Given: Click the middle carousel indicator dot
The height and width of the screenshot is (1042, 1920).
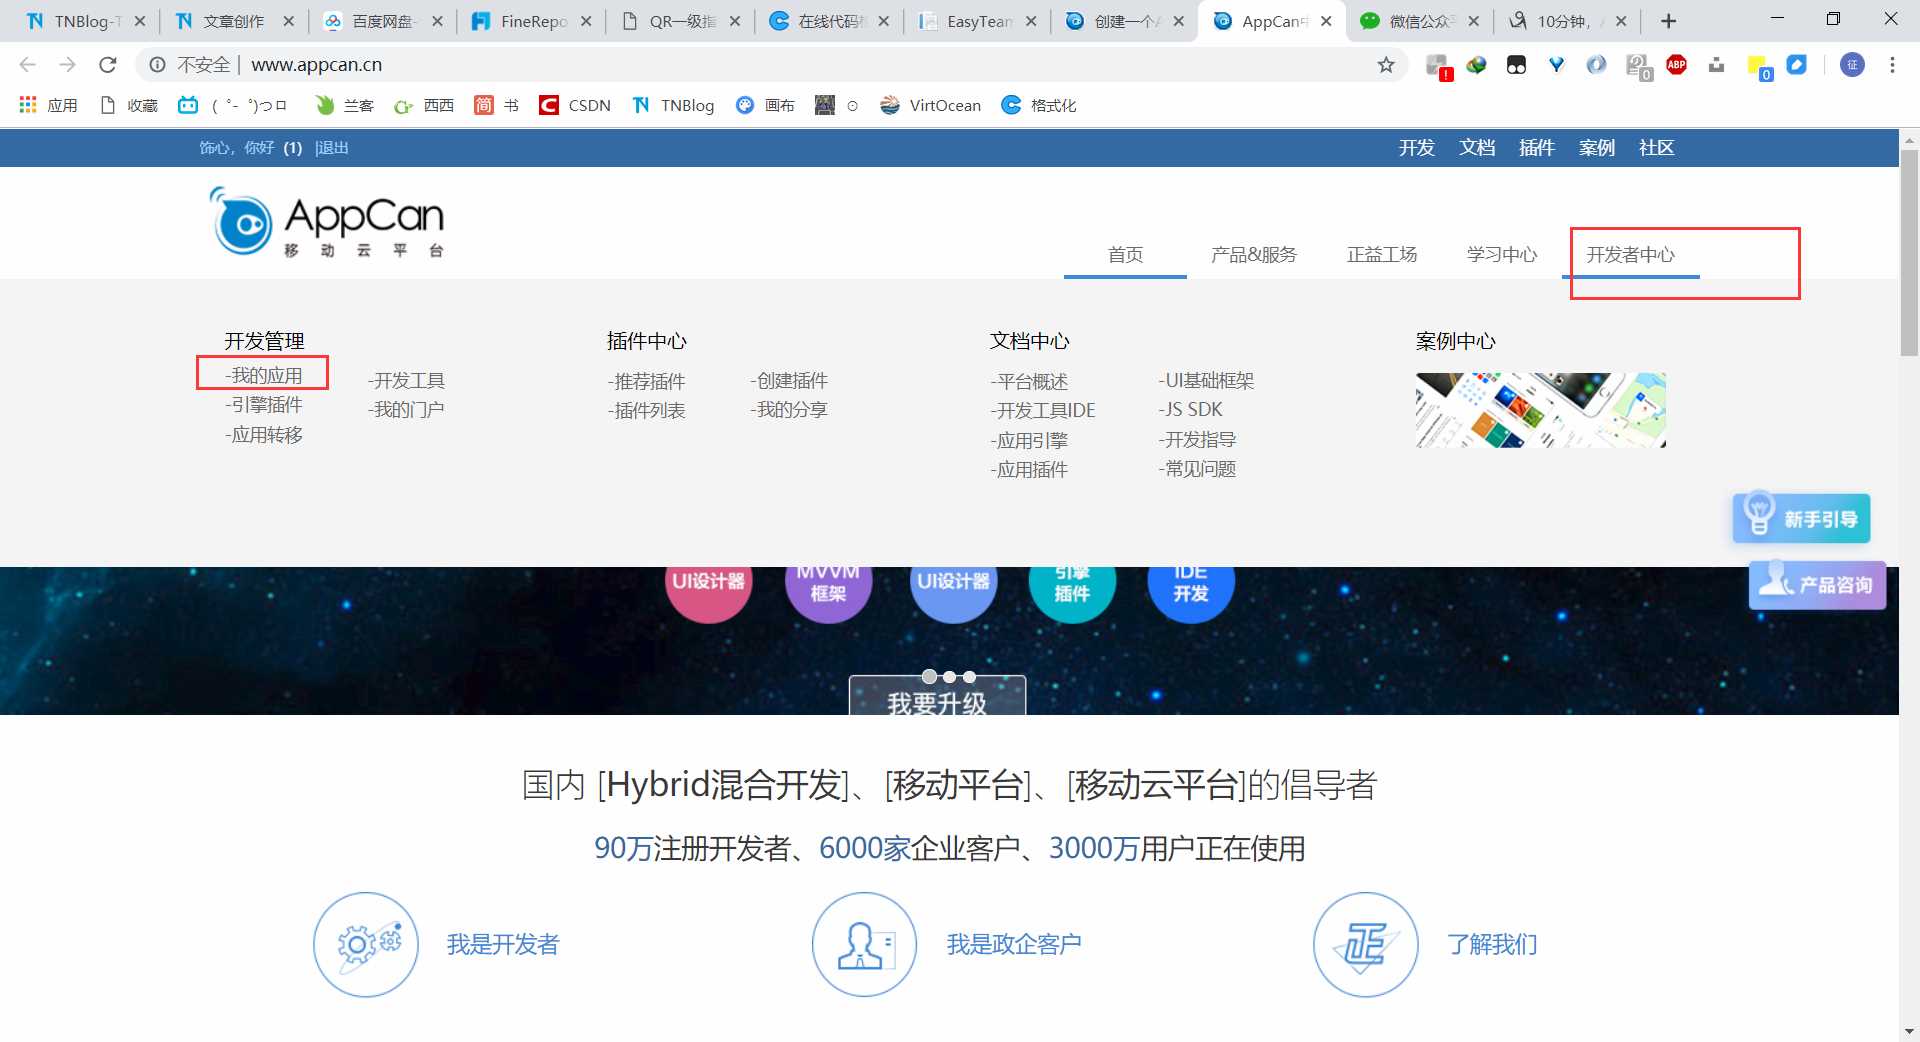Looking at the screenshot, I should pos(950,677).
